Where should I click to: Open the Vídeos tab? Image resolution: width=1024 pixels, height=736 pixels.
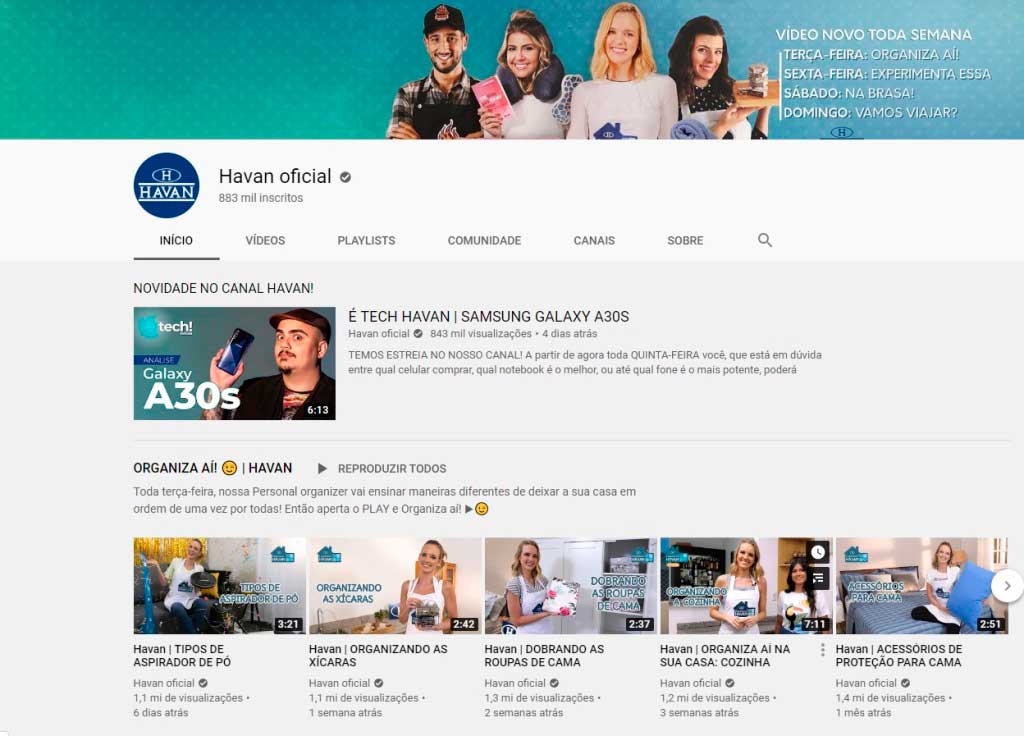(265, 240)
